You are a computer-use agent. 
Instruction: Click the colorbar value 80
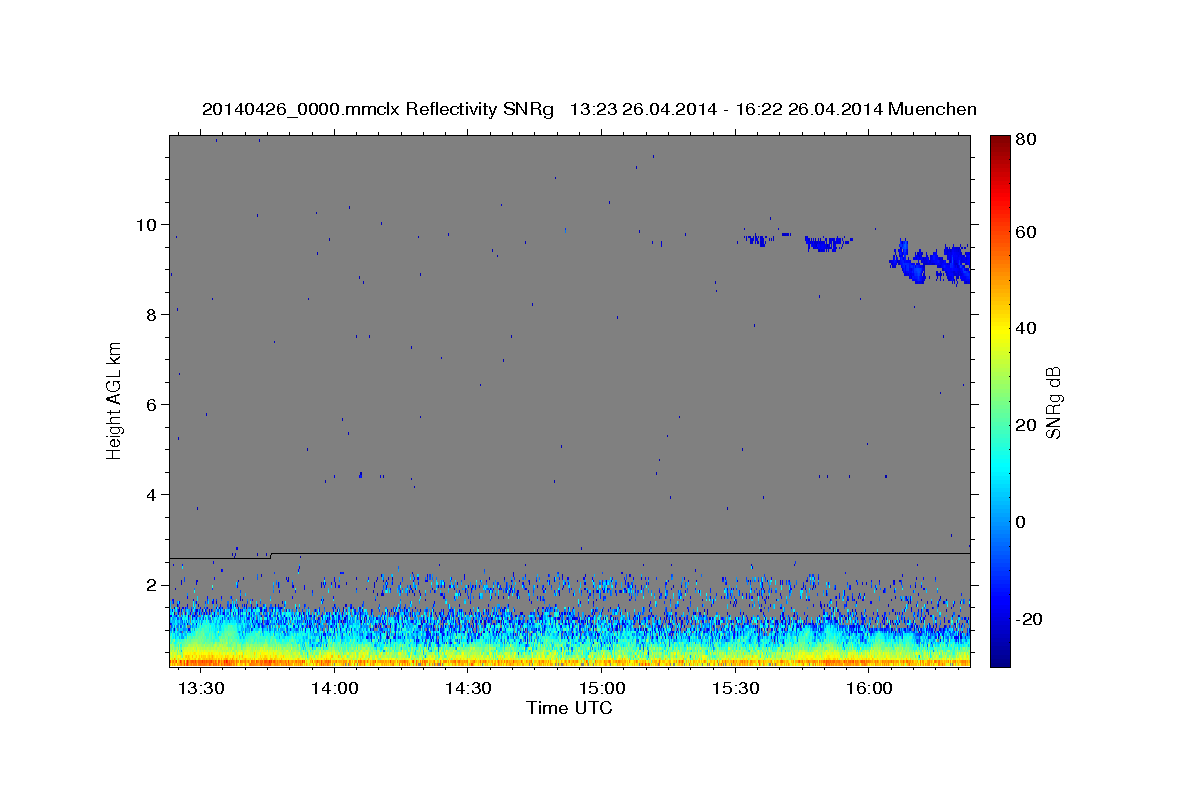click(1026, 140)
